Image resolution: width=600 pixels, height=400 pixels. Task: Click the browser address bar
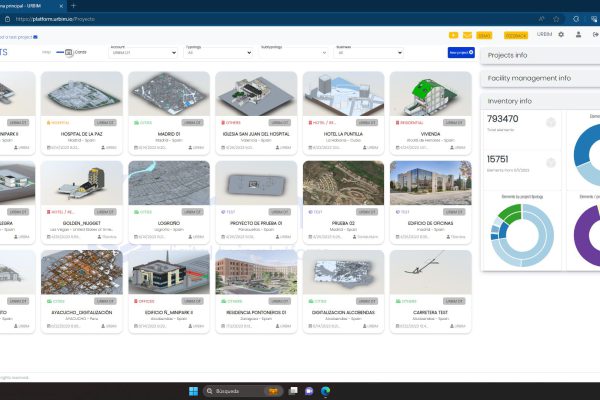pyautogui.click(x=268, y=19)
